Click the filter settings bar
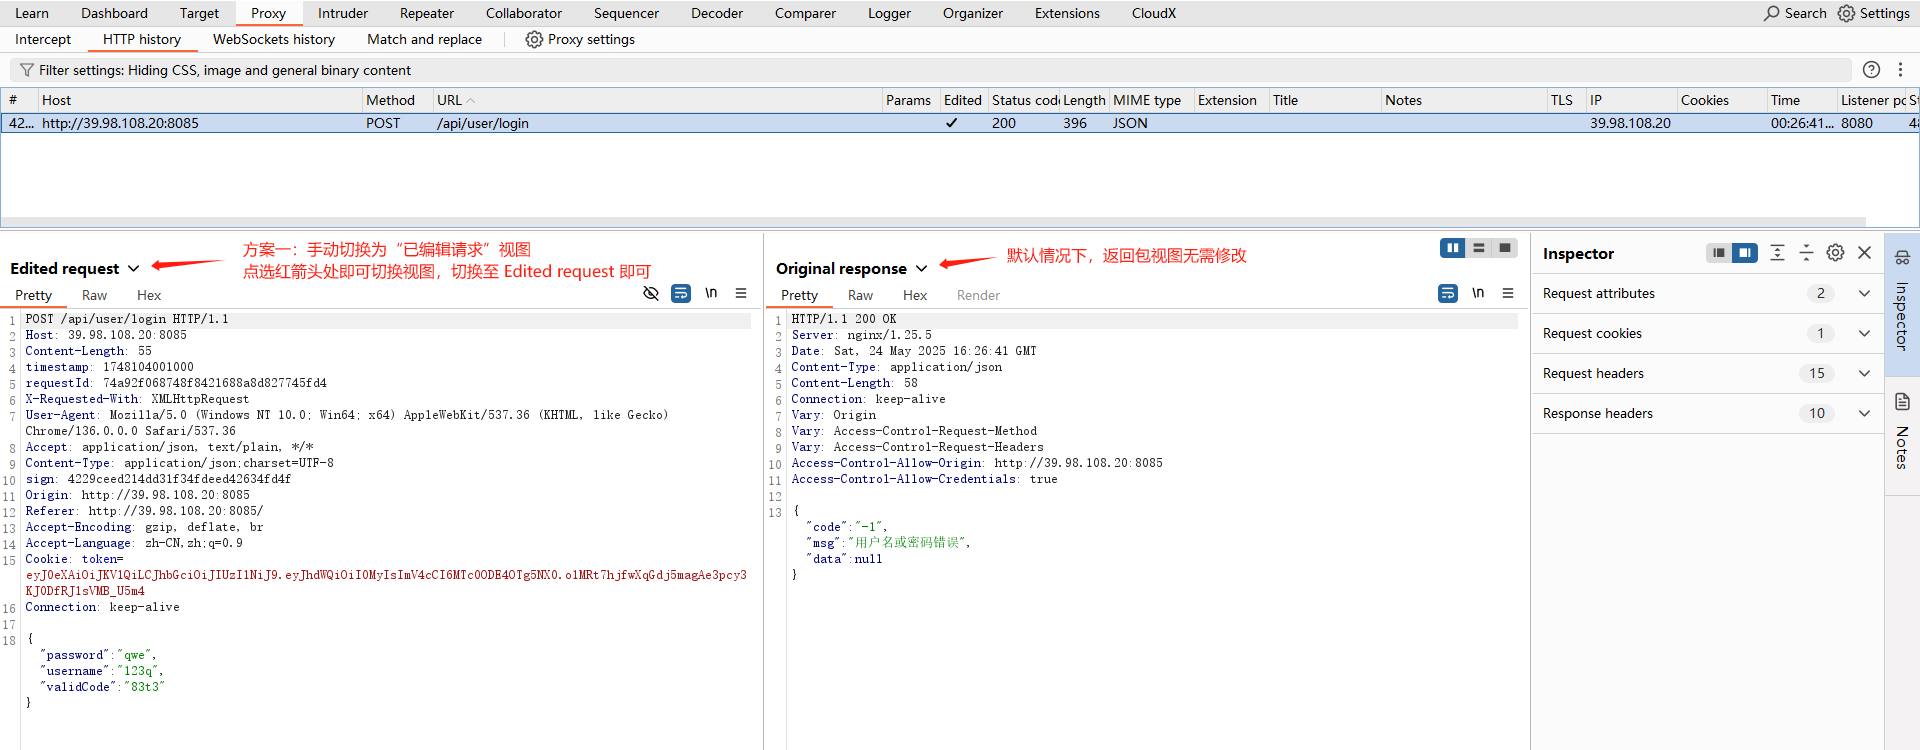 [931, 70]
